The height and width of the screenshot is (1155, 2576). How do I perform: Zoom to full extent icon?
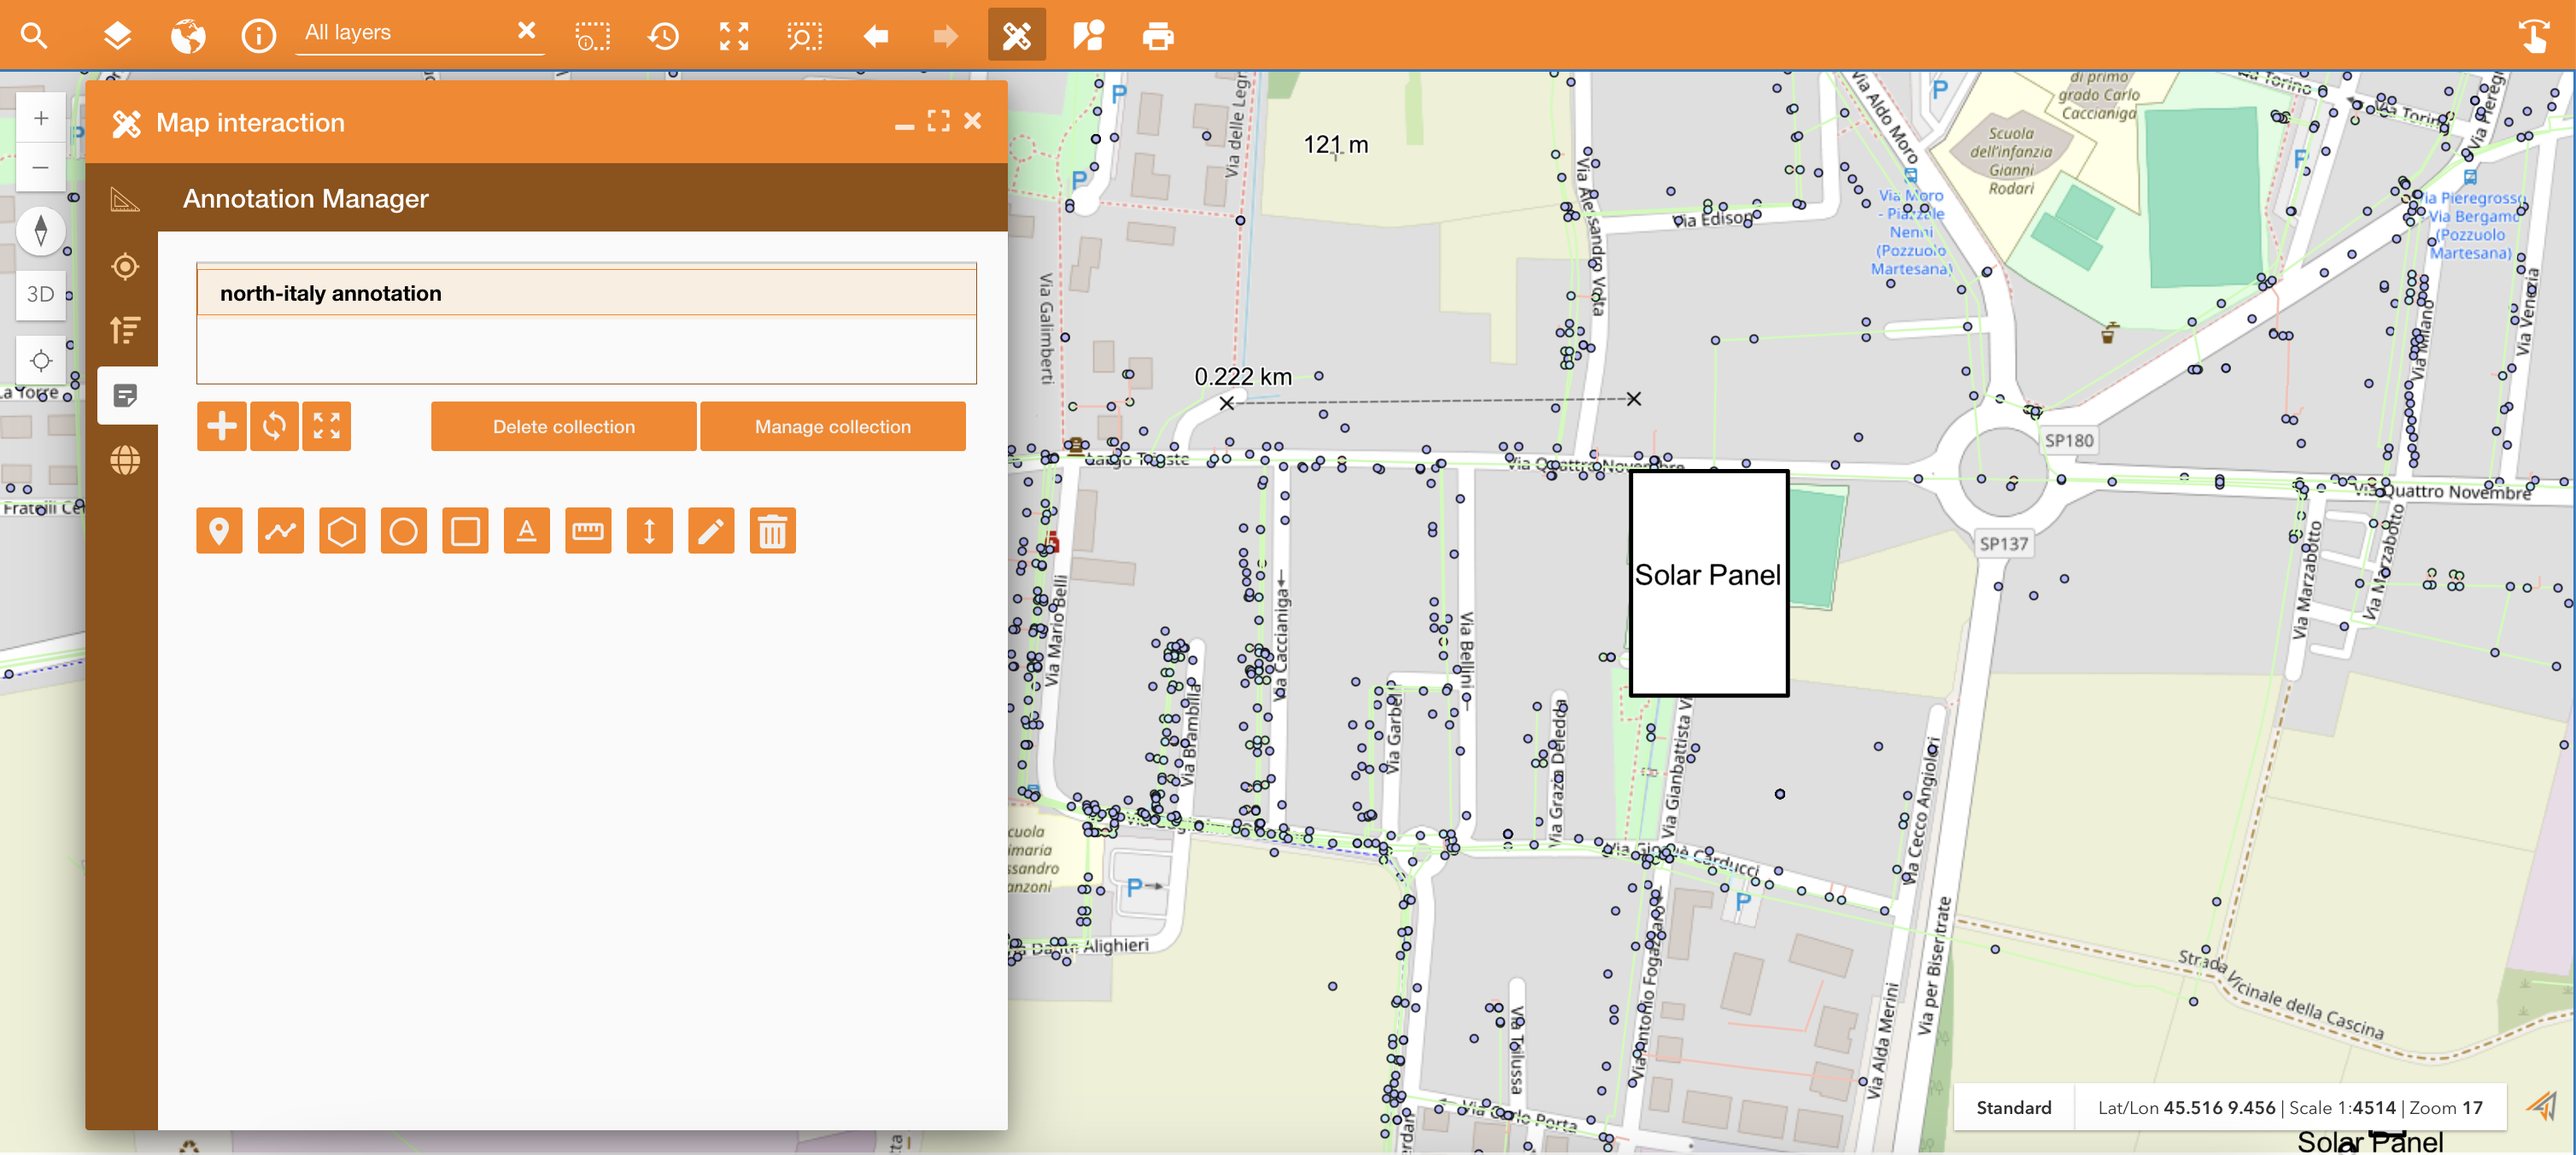[734, 36]
